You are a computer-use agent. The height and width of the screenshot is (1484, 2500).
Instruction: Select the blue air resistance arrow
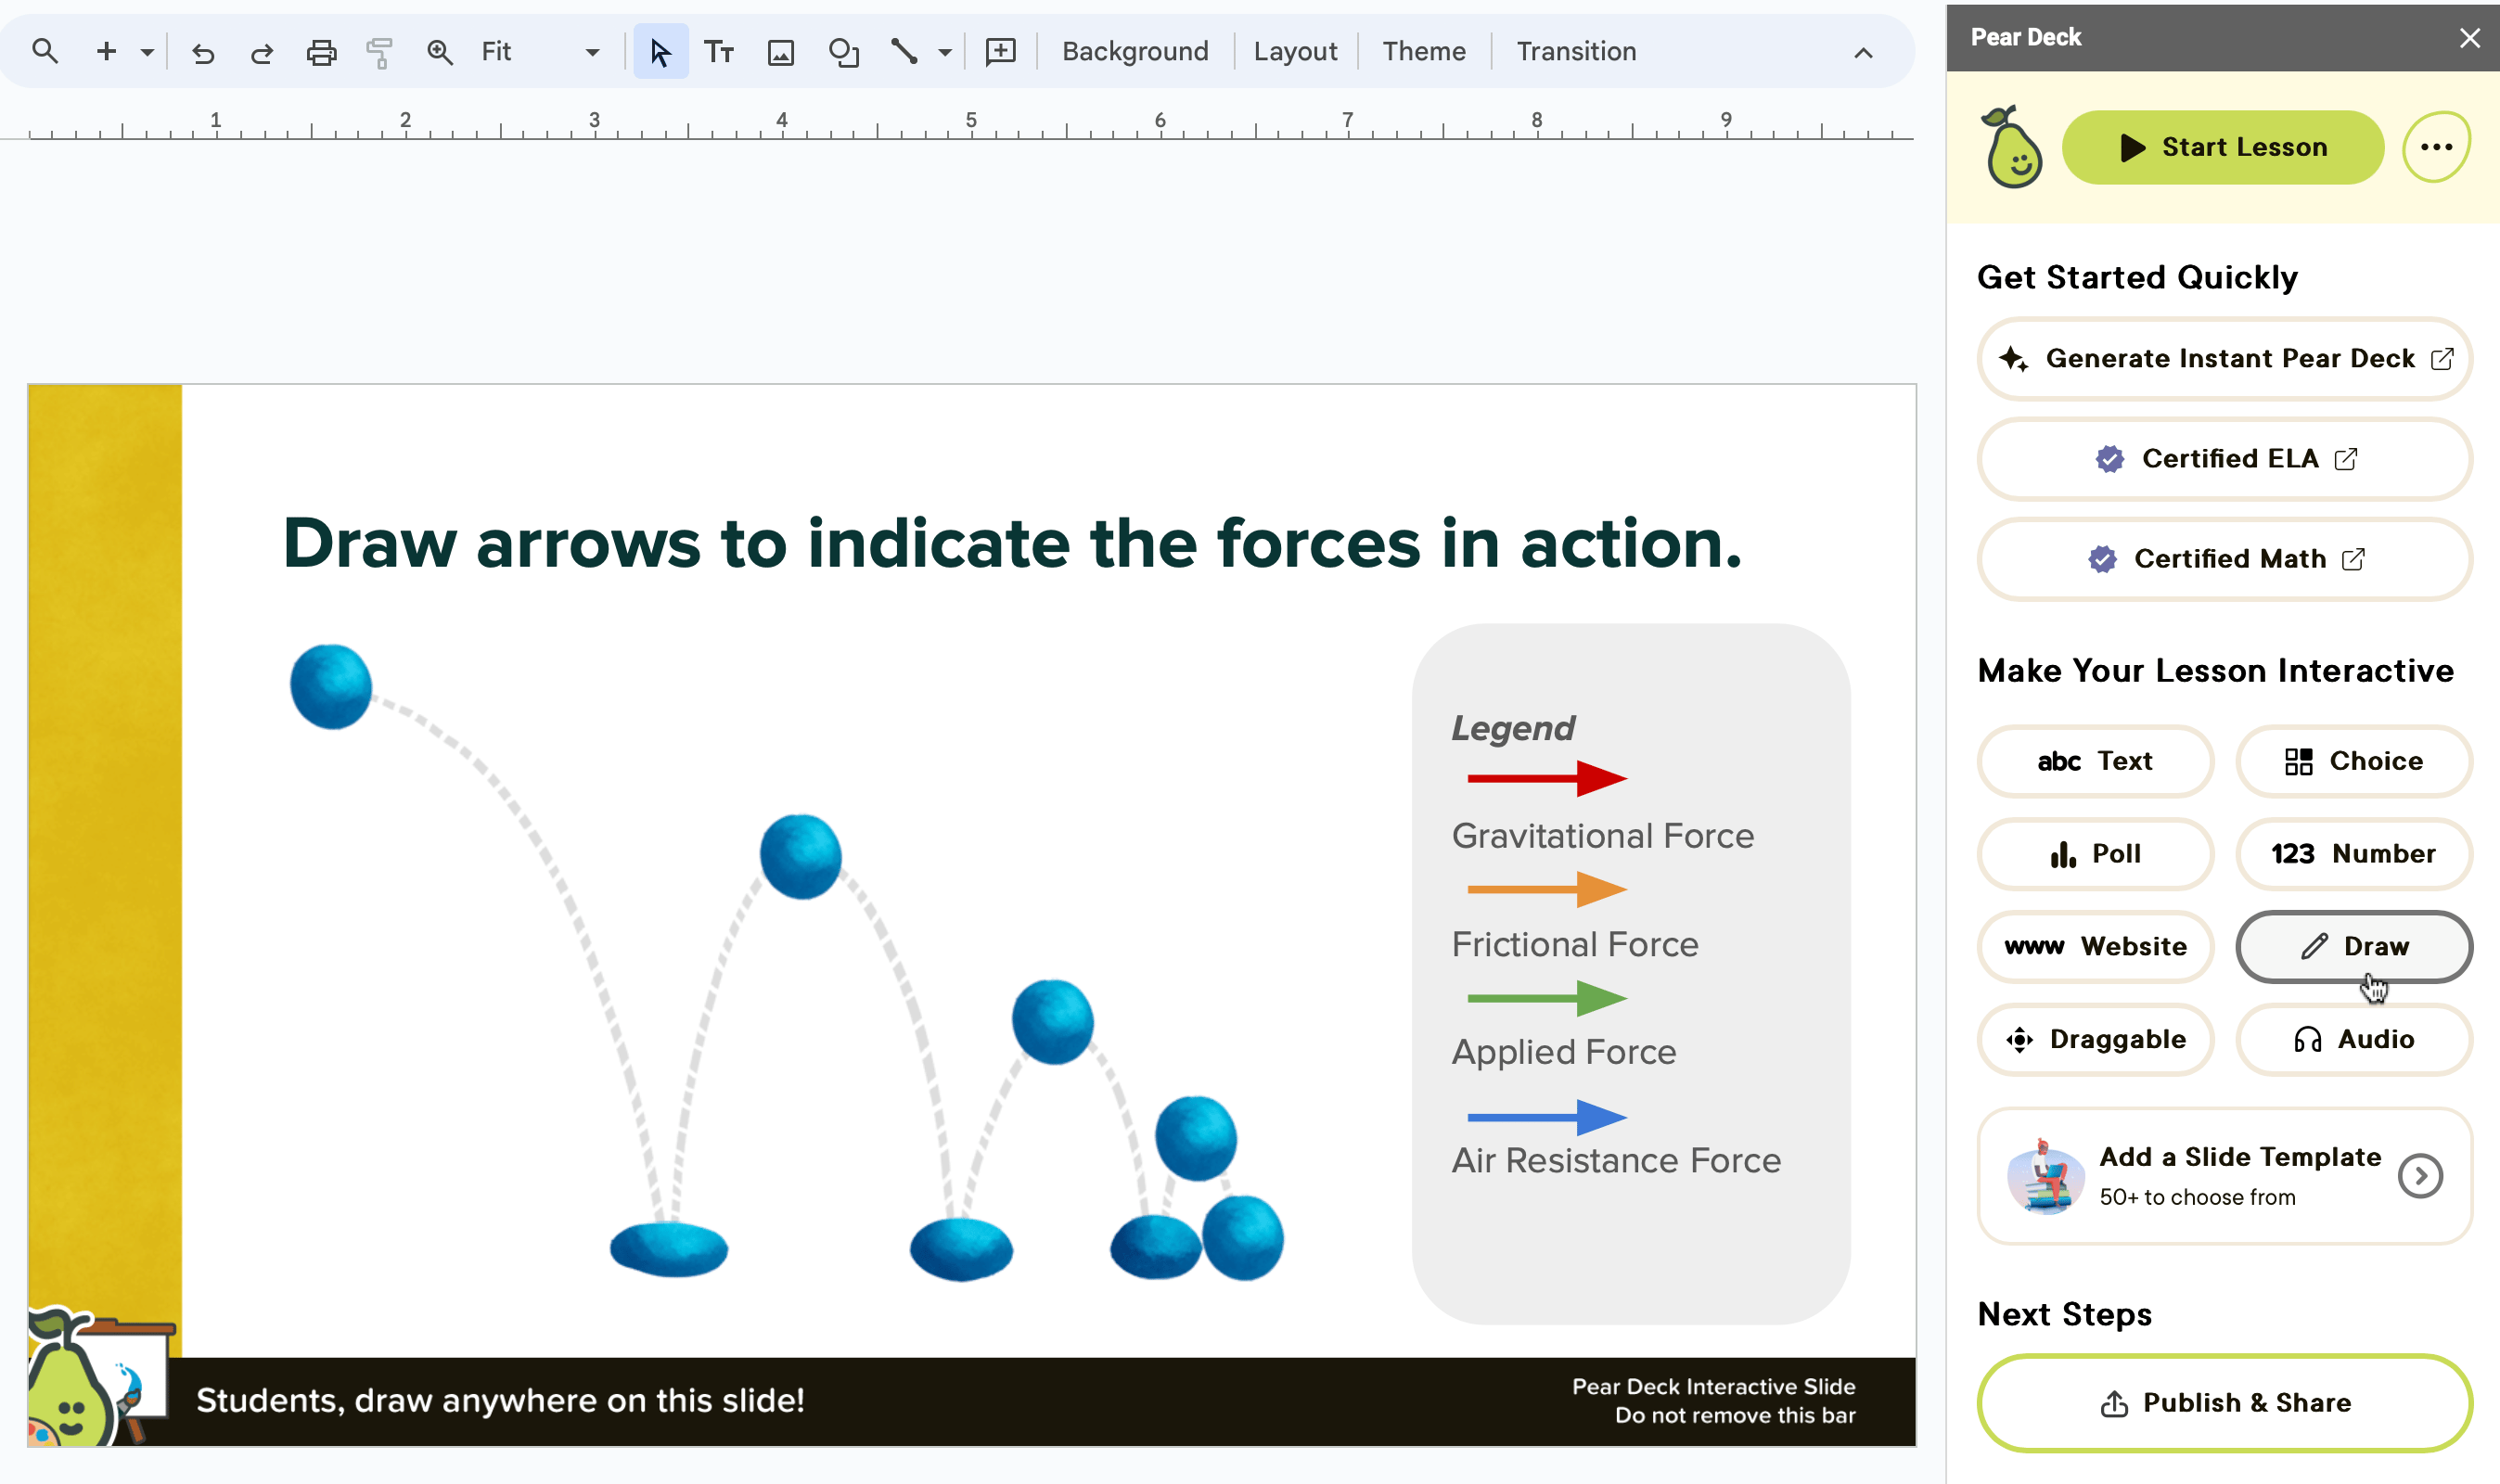(x=1547, y=1117)
